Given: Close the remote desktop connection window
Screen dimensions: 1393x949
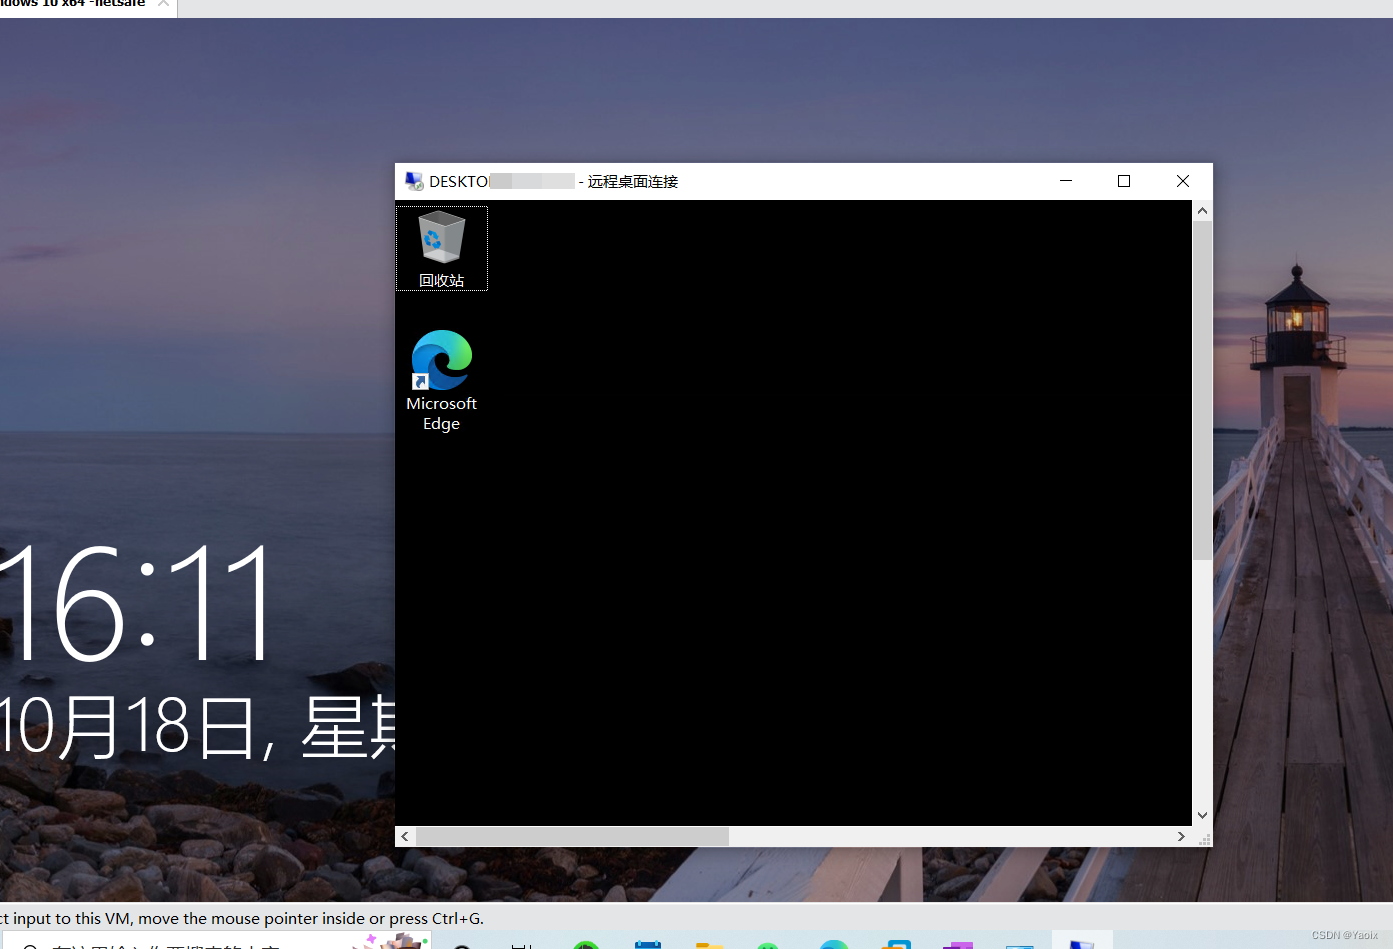Looking at the screenshot, I should (x=1183, y=181).
